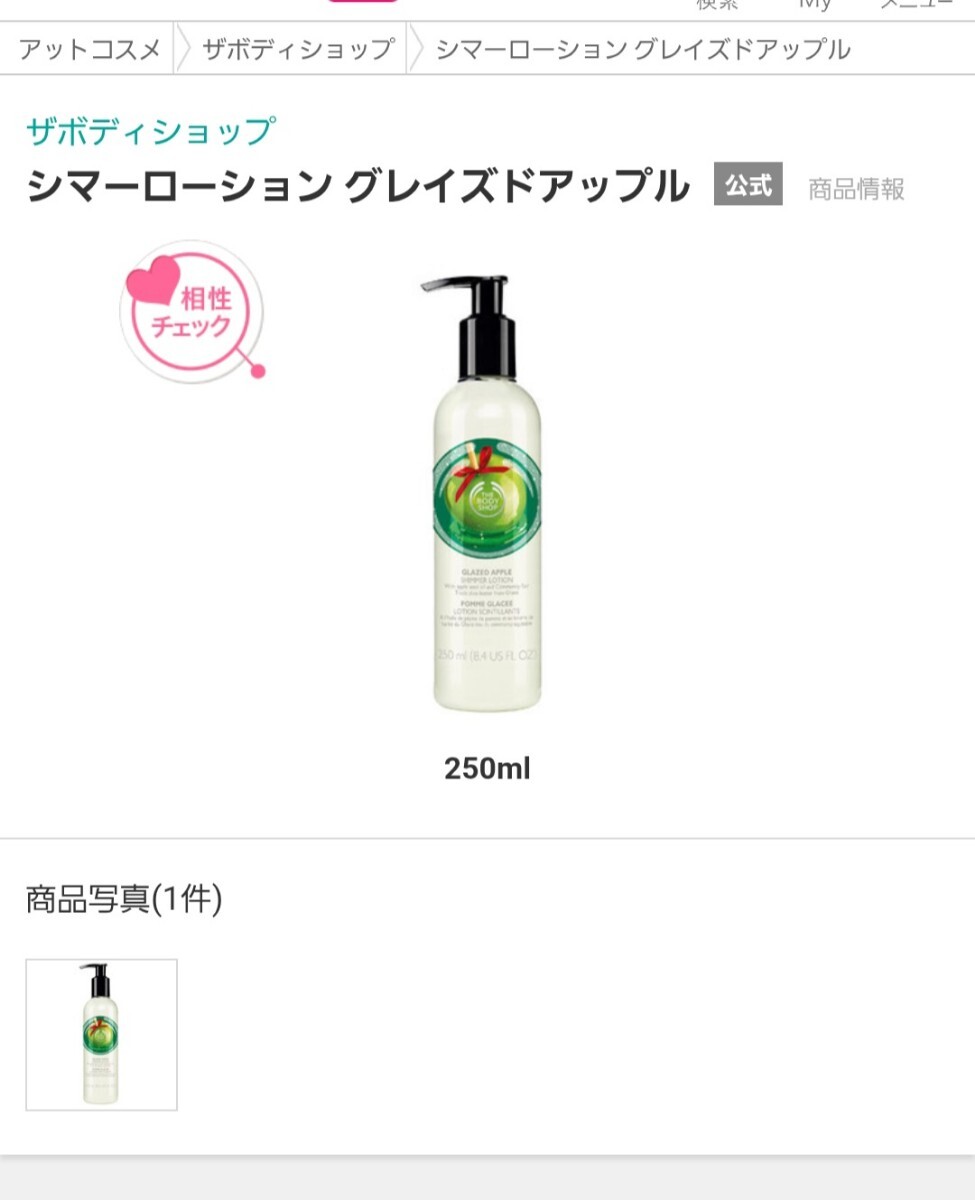The height and width of the screenshot is (1200, 975).
Task: Open ザボディショップ in the breadcrumb trail
Action: point(298,49)
